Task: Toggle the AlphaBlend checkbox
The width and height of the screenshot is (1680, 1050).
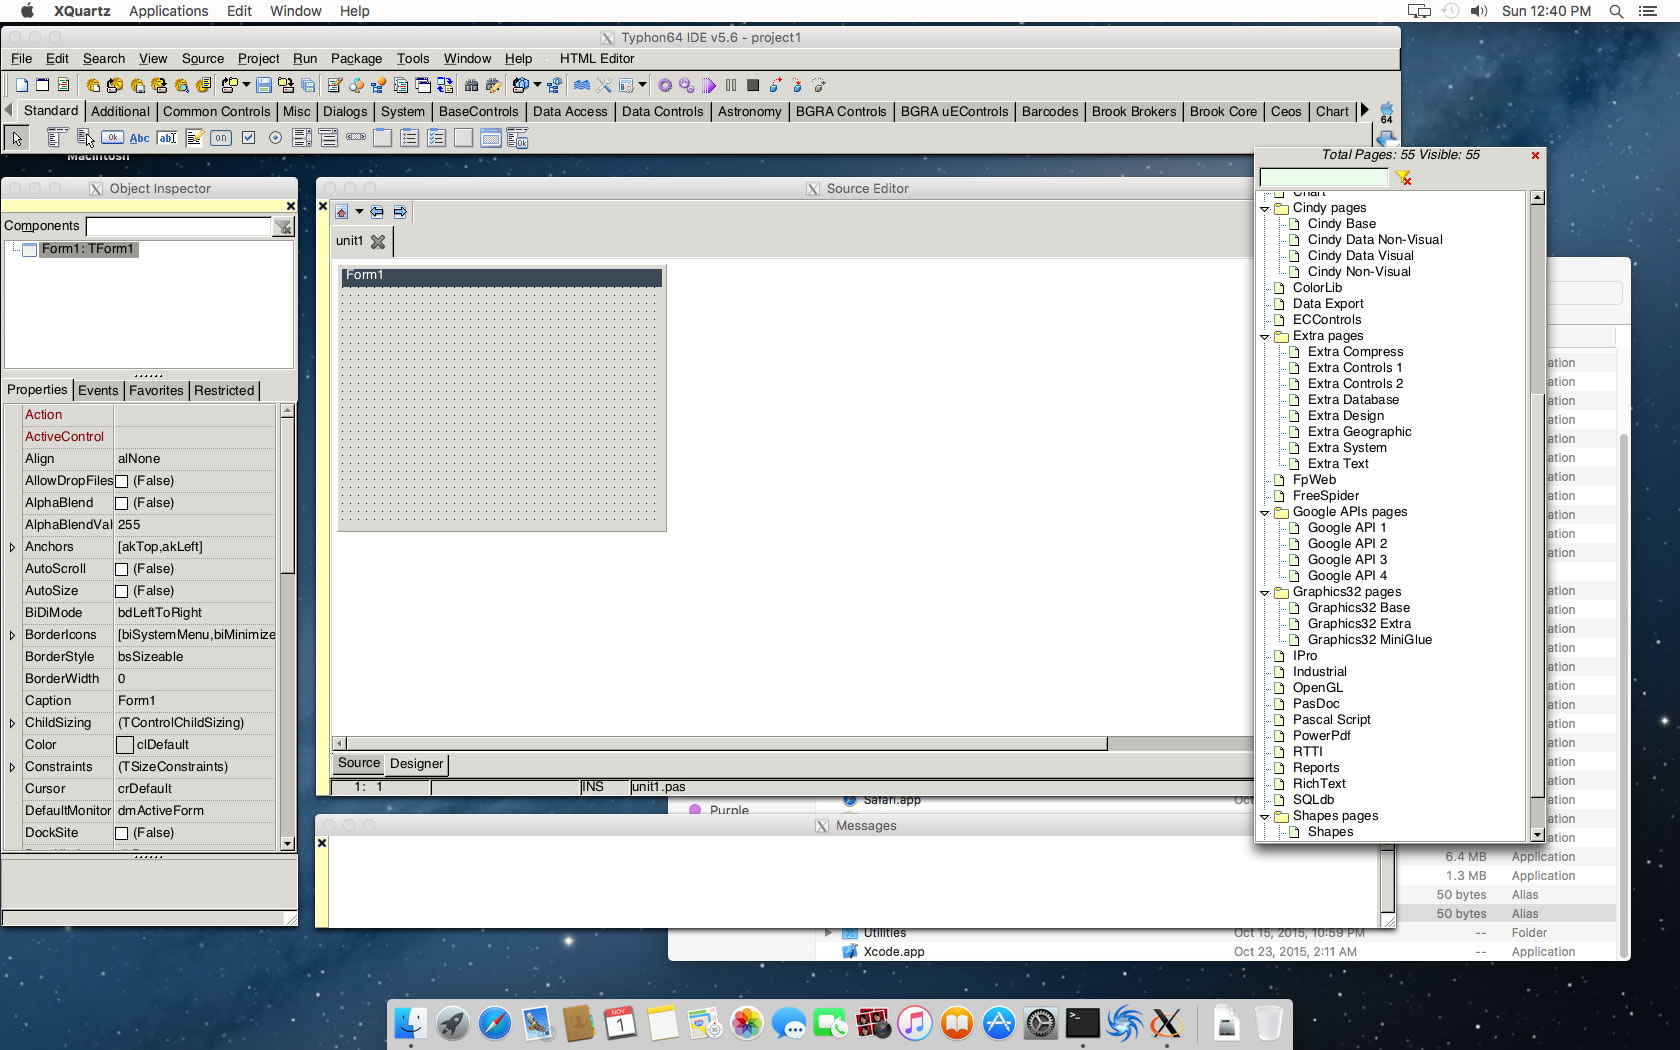Action: [122, 503]
